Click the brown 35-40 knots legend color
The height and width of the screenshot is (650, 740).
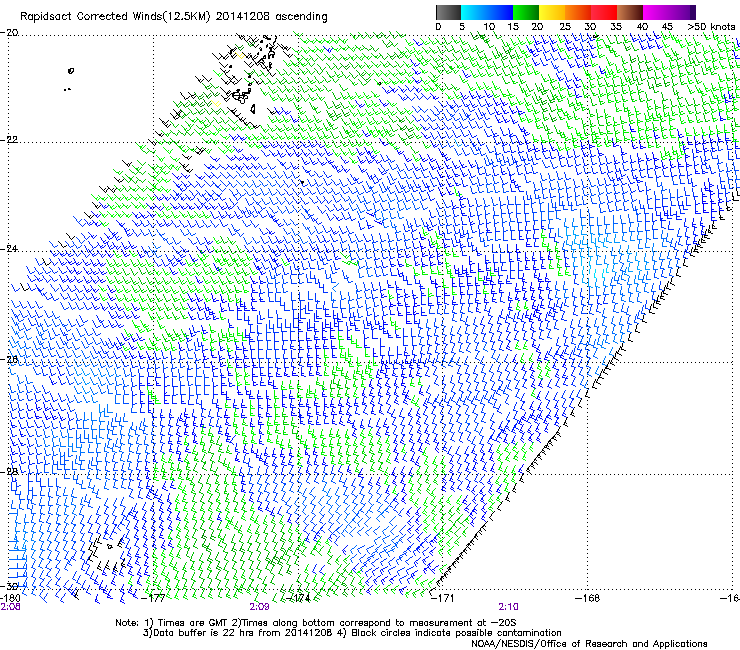(x=630, y=12)
